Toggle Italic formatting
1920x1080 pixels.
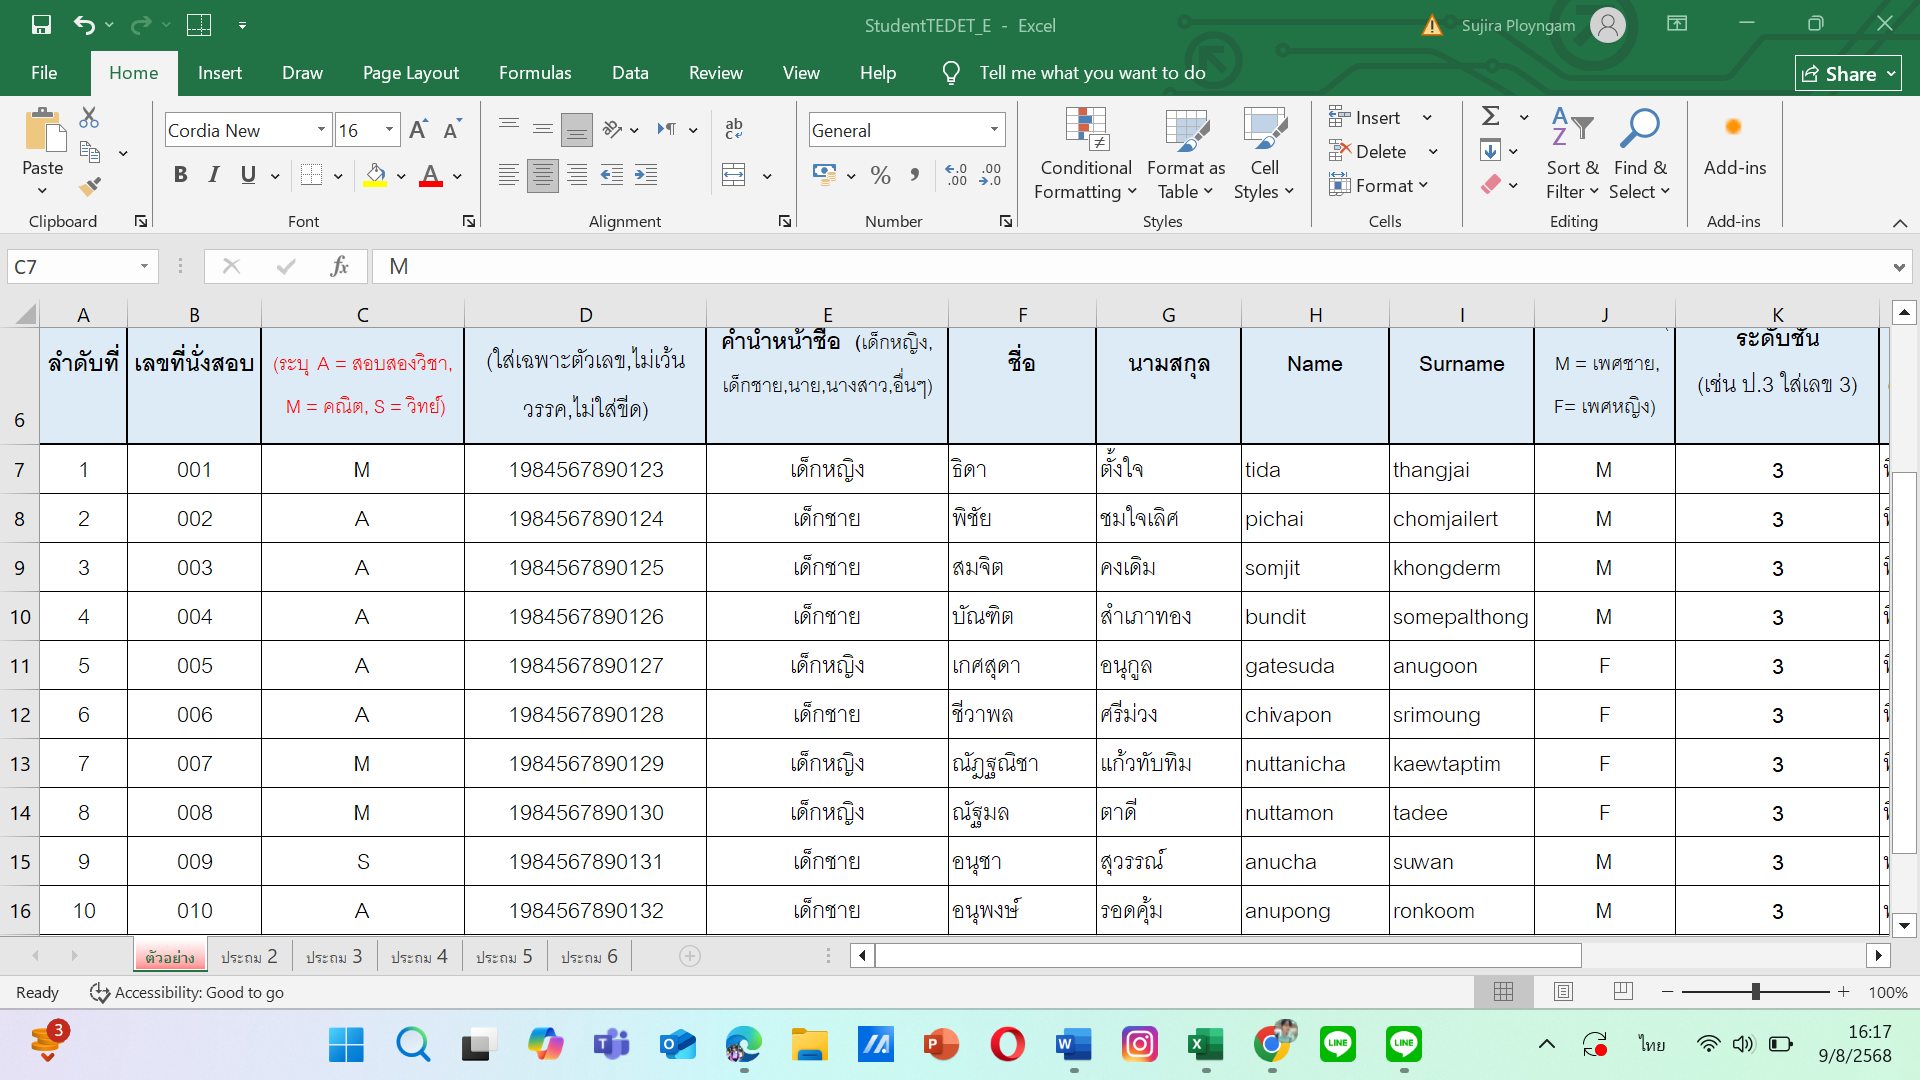[x=214, y=175]
